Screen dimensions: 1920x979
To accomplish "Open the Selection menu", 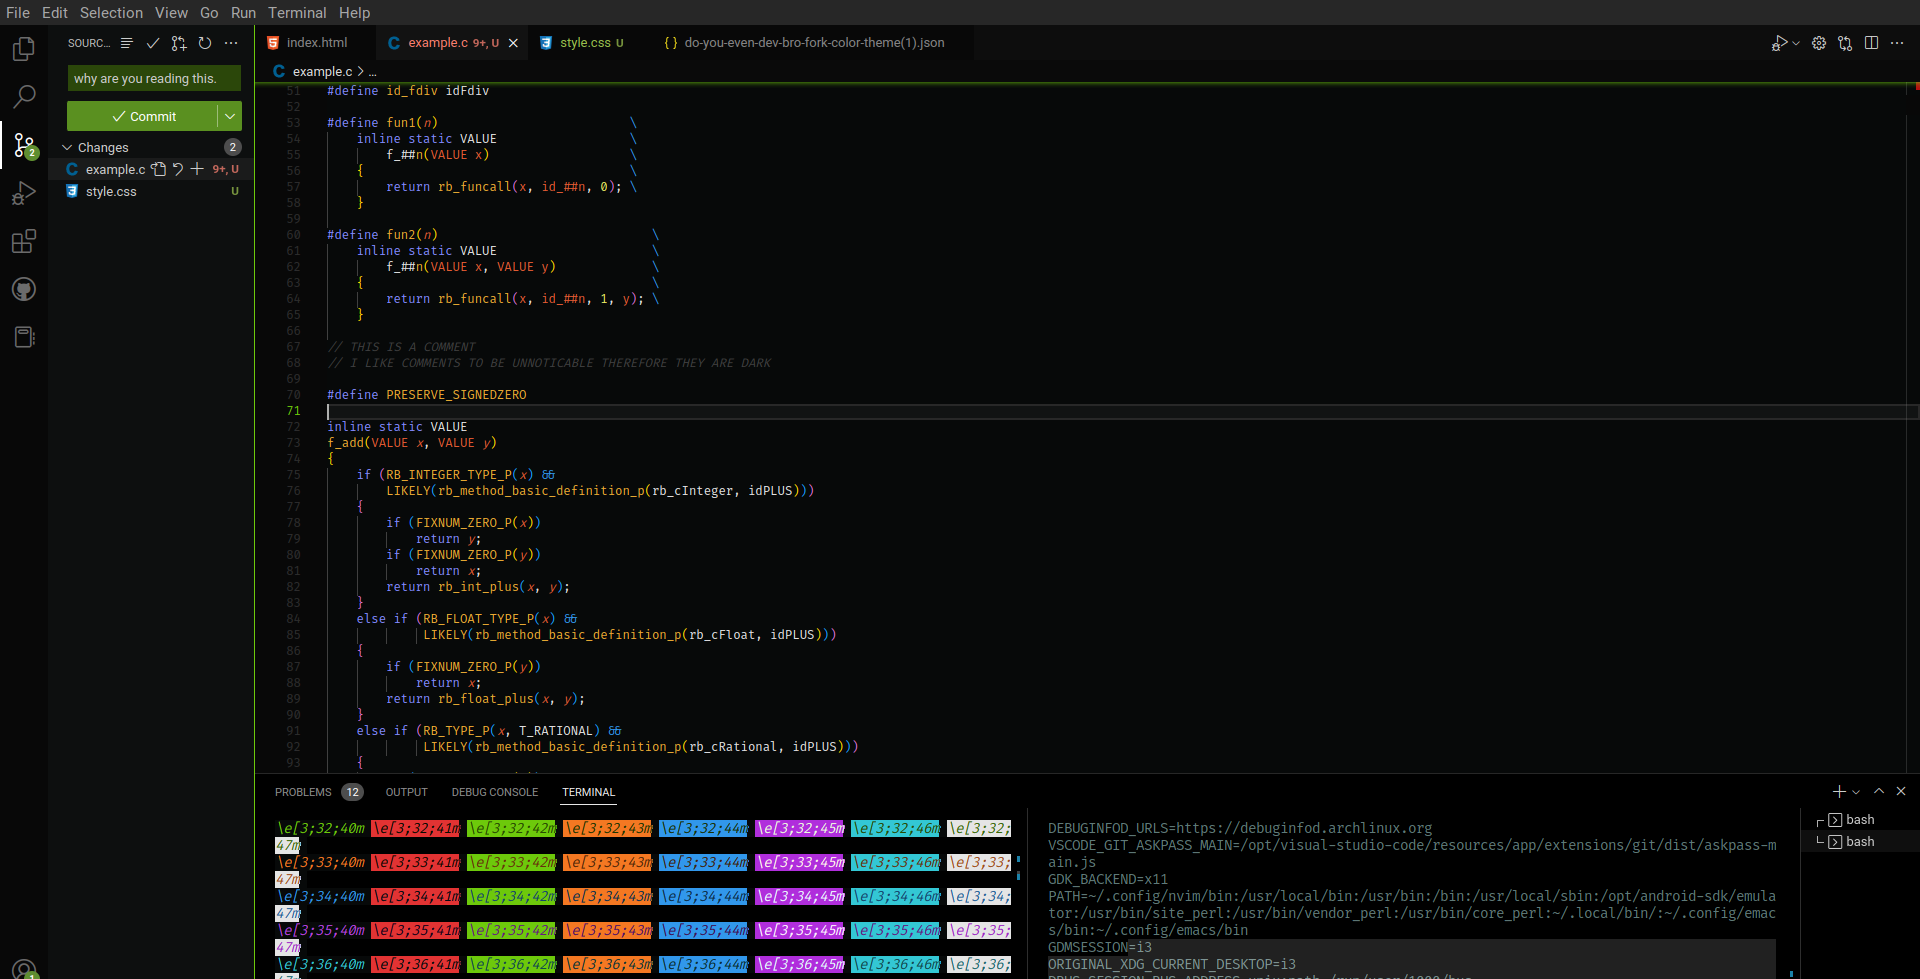I will pos(111,12).
